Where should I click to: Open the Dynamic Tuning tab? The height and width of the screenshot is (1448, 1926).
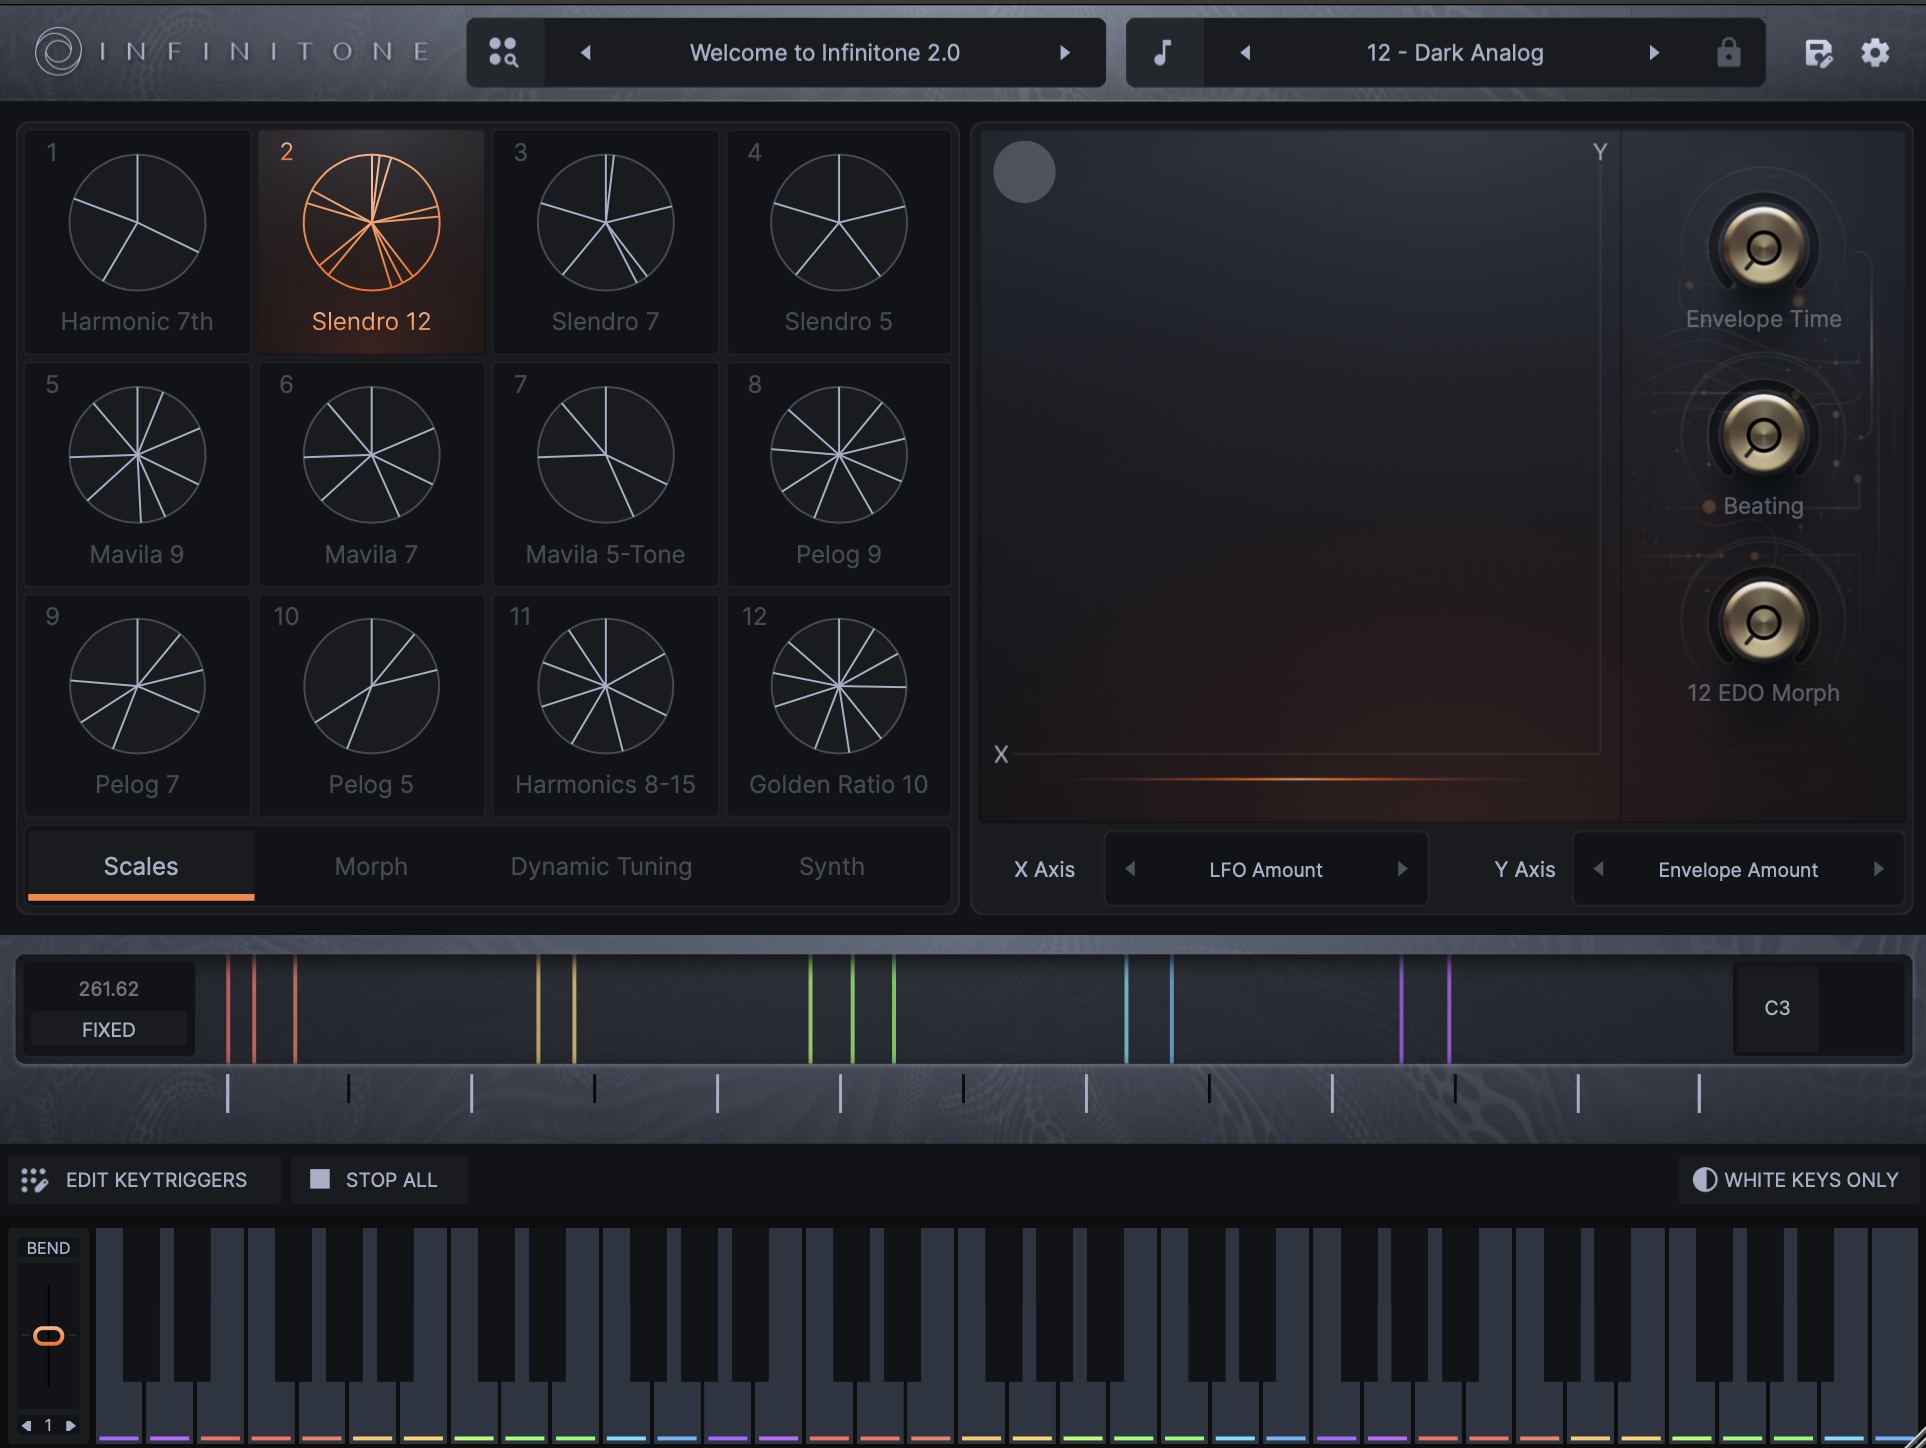click(601, 866)
